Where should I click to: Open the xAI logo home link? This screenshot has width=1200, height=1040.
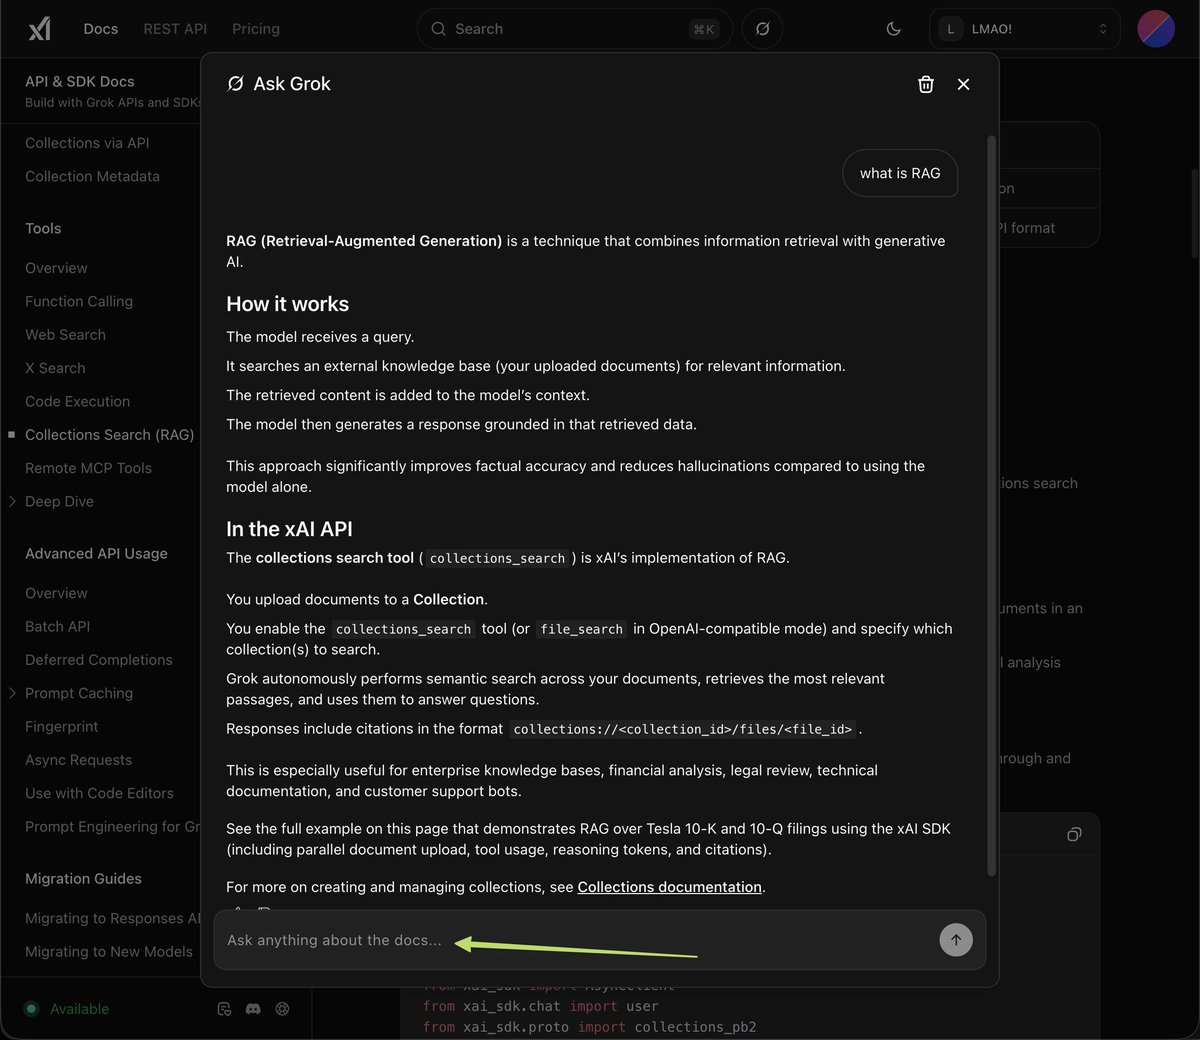coord(39,29)
